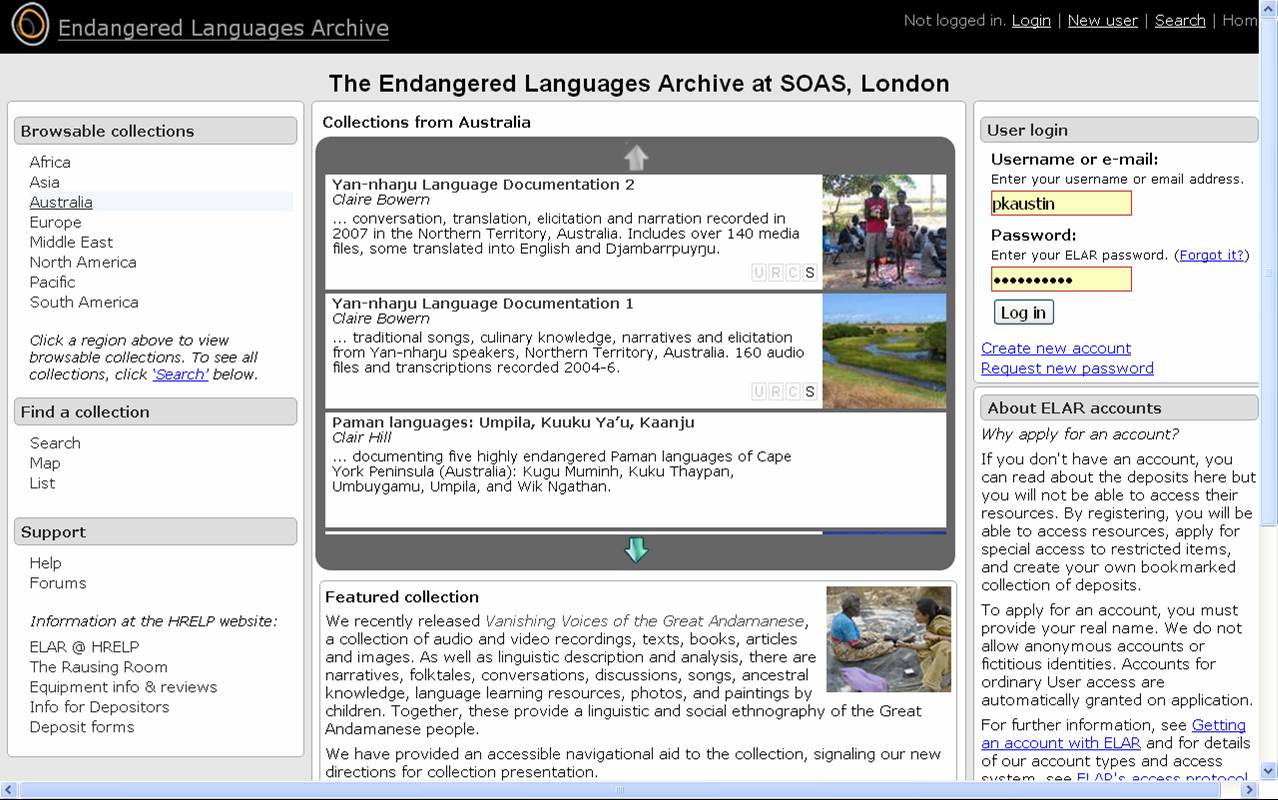The width and height of the screenshot is (1278, 800).
Task: Click User login panel header
Action: [x=1119, y=130]
